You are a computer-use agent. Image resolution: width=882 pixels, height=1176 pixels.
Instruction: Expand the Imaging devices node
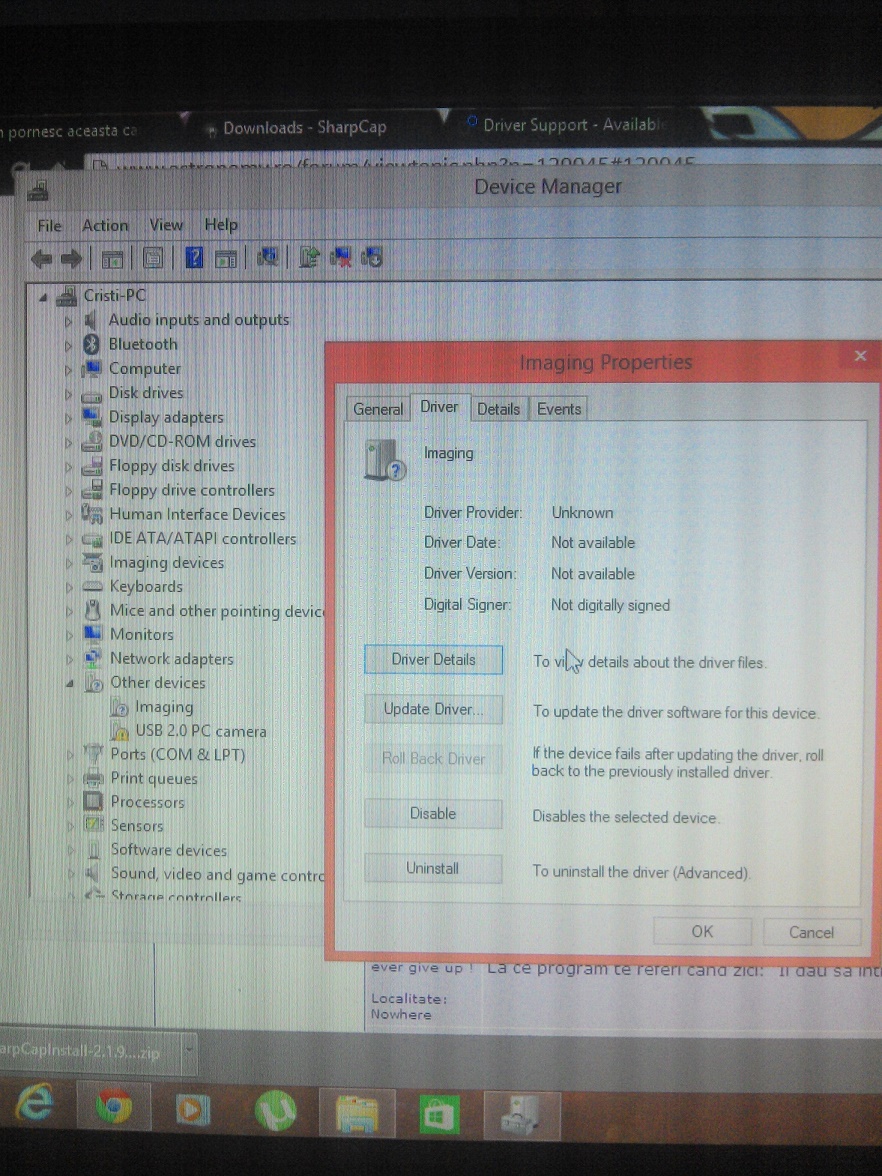(x=69, y=563)
